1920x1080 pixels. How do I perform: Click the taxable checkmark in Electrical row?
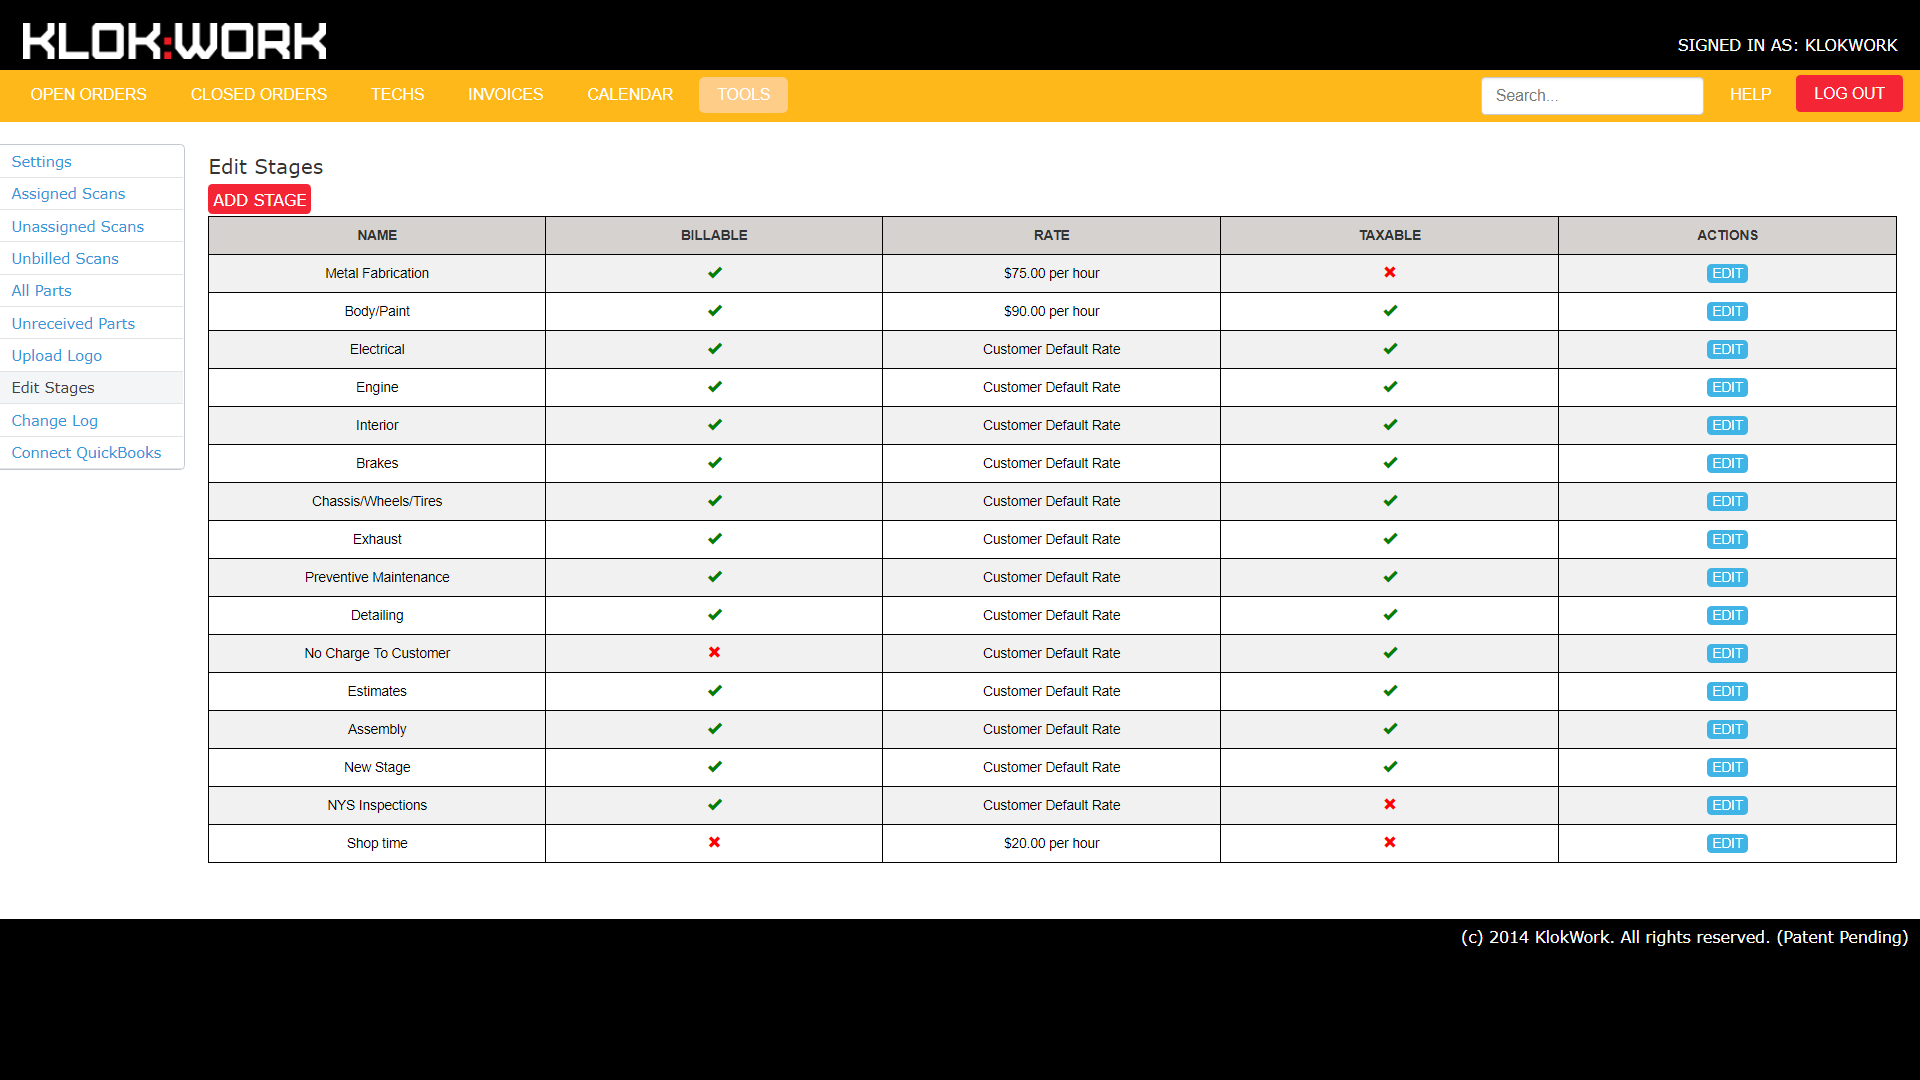coord(1389,348)
